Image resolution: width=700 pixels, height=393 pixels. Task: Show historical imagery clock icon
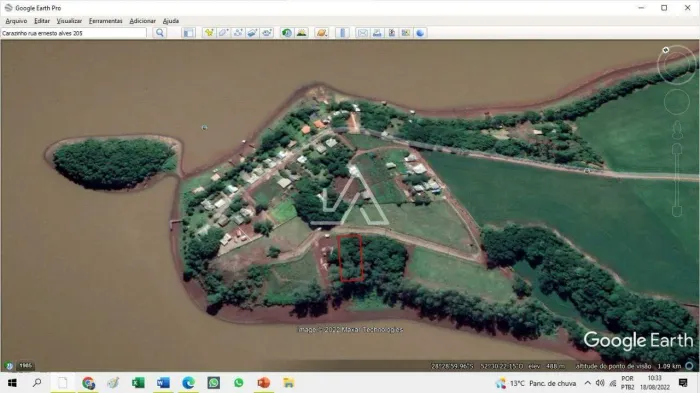(x=287, y=33)
